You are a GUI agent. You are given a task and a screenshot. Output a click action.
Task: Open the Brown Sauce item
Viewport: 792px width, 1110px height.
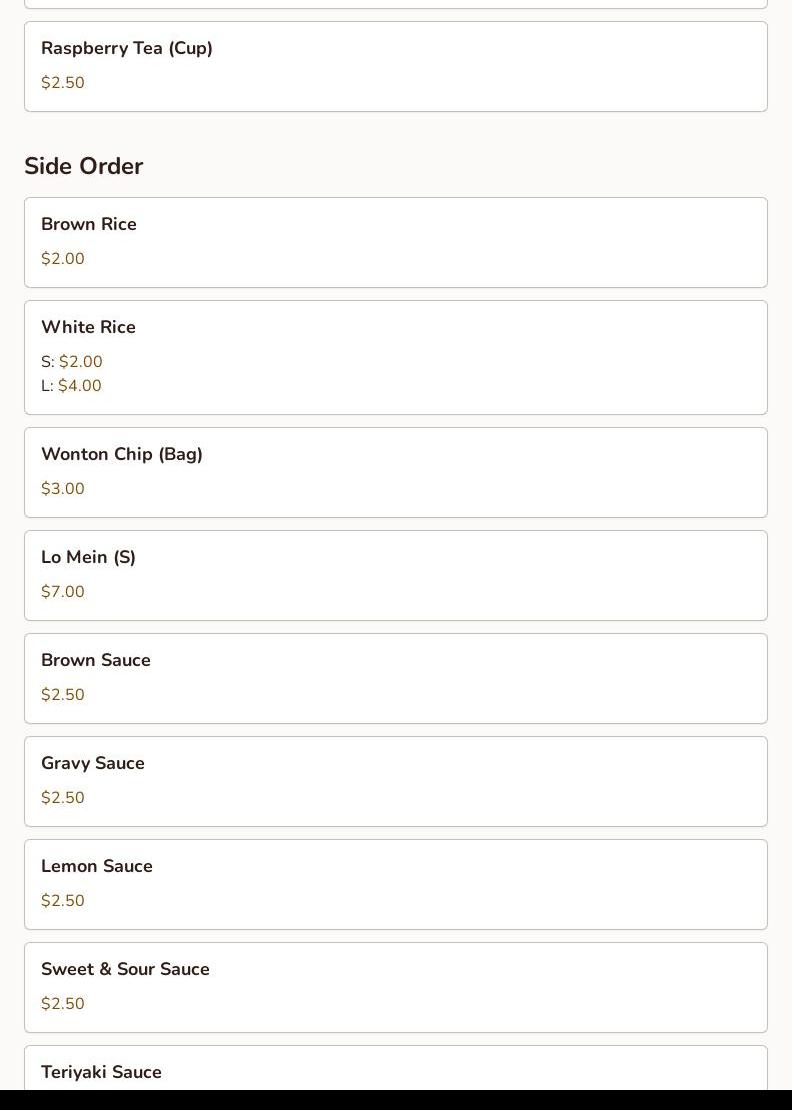(x=396, y=678)
